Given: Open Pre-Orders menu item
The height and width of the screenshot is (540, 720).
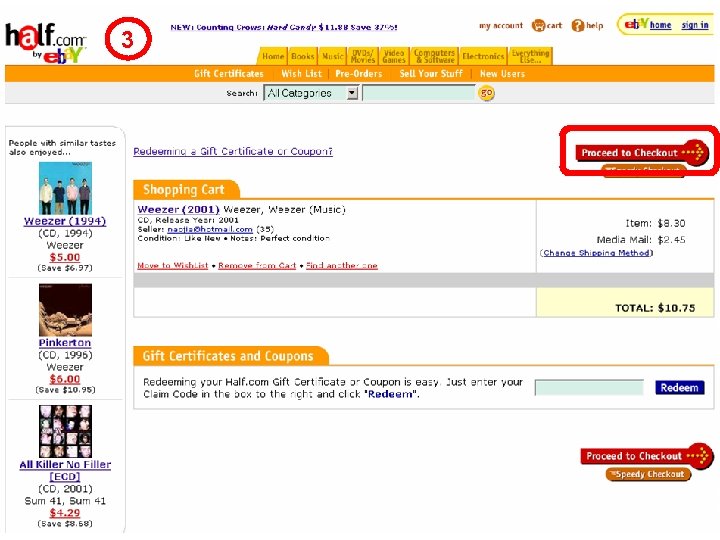Looking at the screenshot, I should tap(359, 74).
